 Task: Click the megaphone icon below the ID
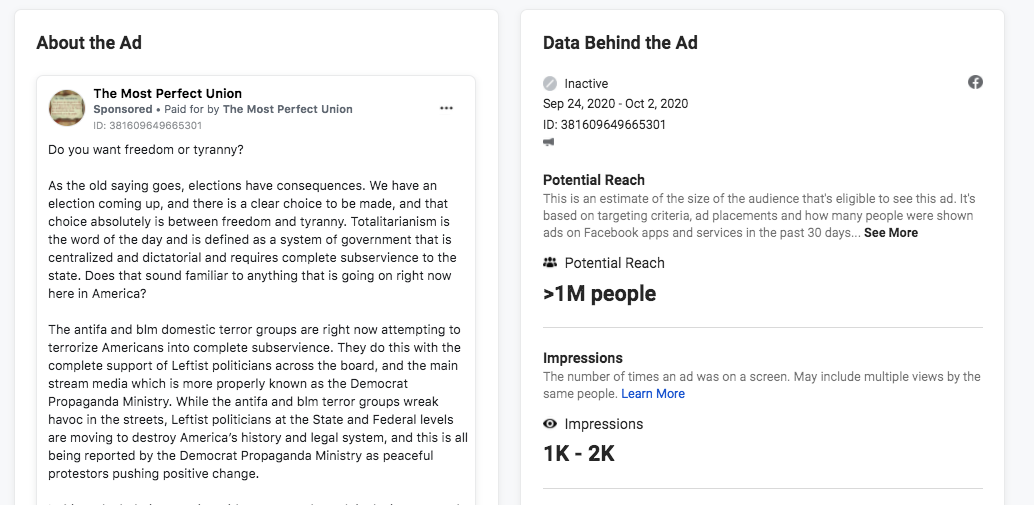coord(549,142)
